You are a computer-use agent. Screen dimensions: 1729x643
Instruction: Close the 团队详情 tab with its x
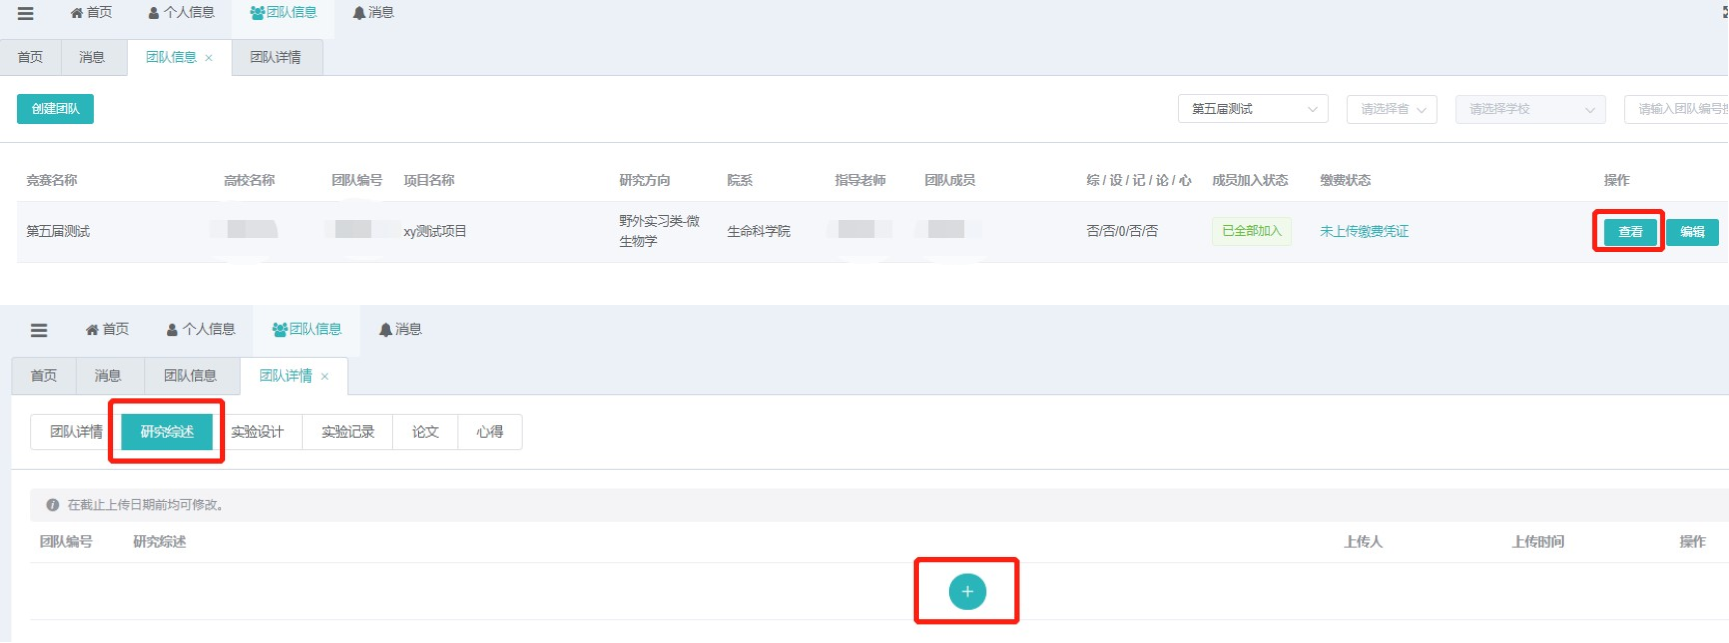[325, 377]
